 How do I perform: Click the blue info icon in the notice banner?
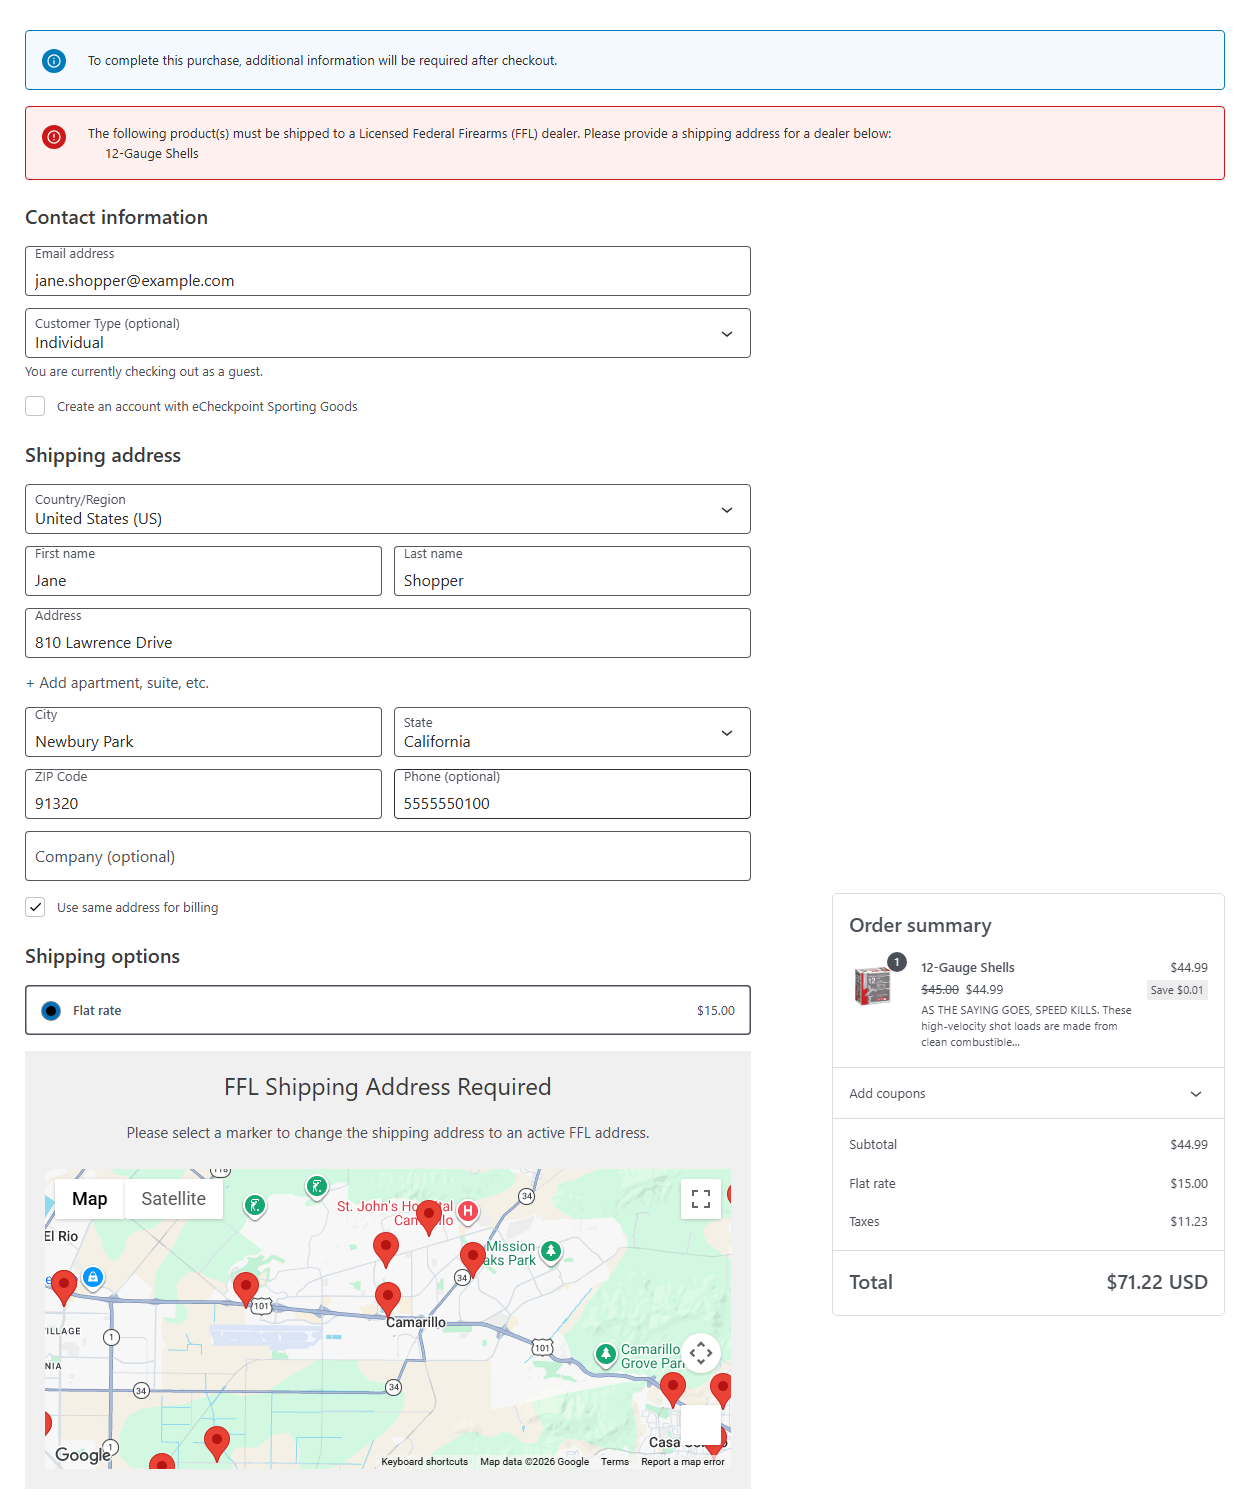(54, 61)
